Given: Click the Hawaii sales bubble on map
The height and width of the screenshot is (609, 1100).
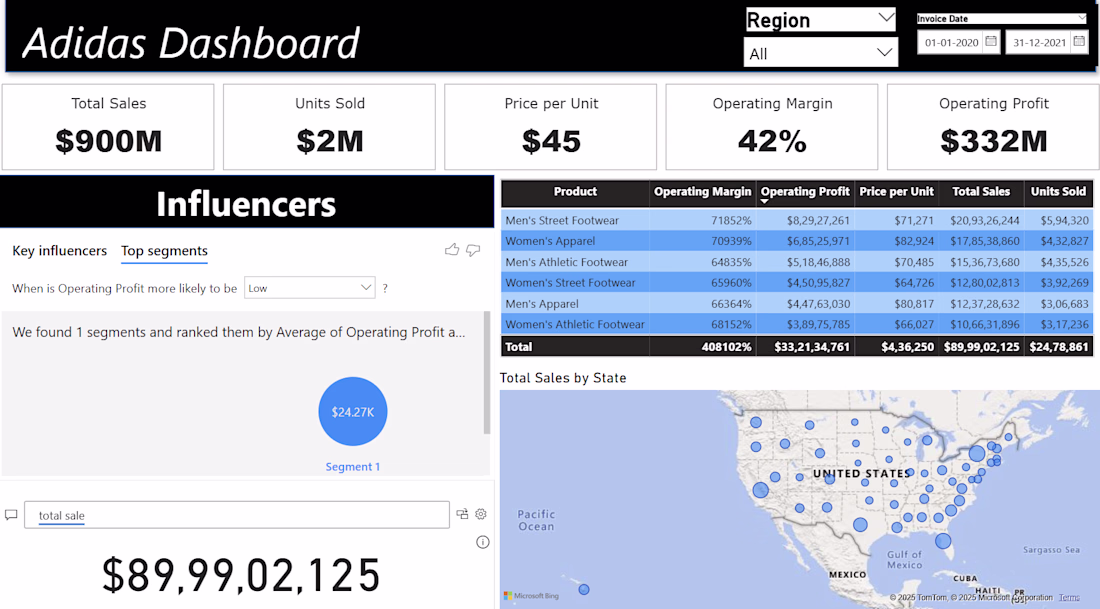Looking at the screenshot, I should click(x=584, y=589).
